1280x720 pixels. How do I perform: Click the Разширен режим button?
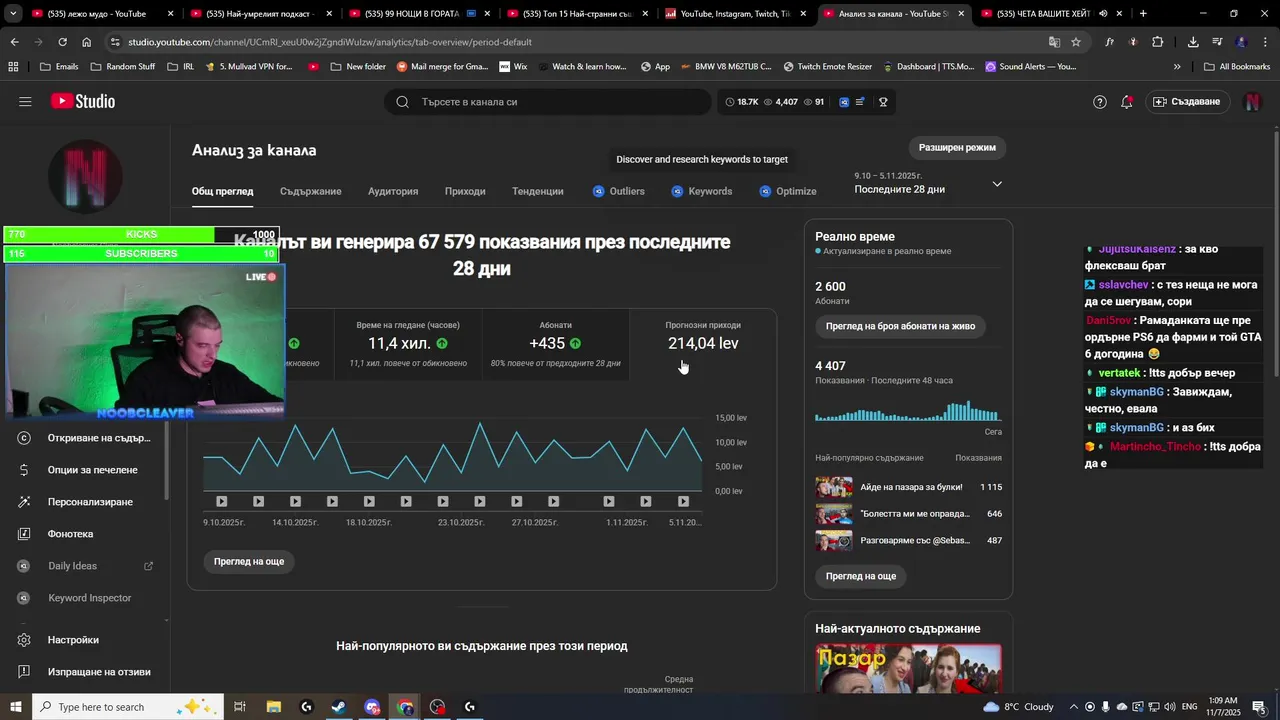tap(957, 147)
